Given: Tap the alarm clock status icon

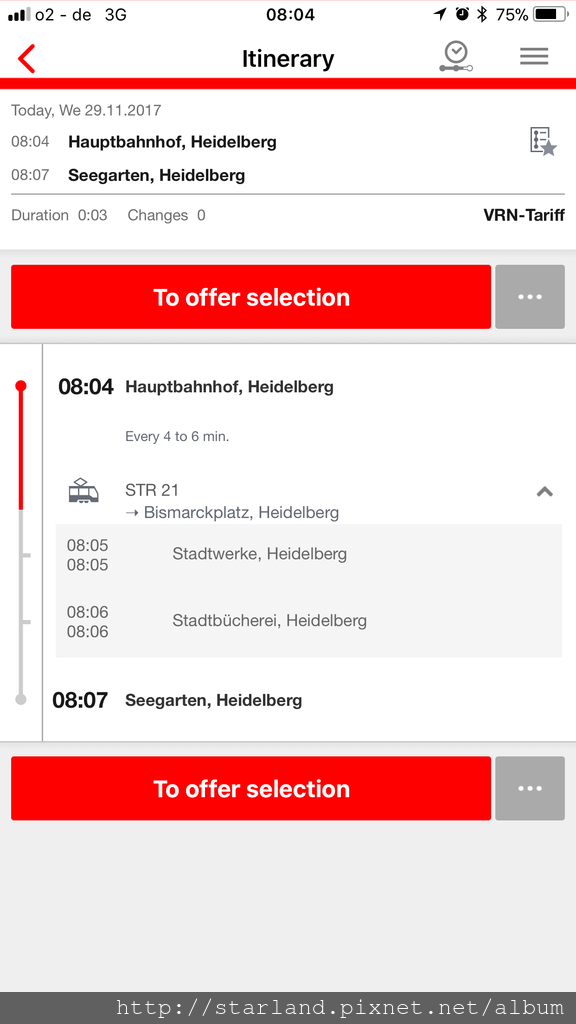Looking at the screenshot, I should click(462, 14).
